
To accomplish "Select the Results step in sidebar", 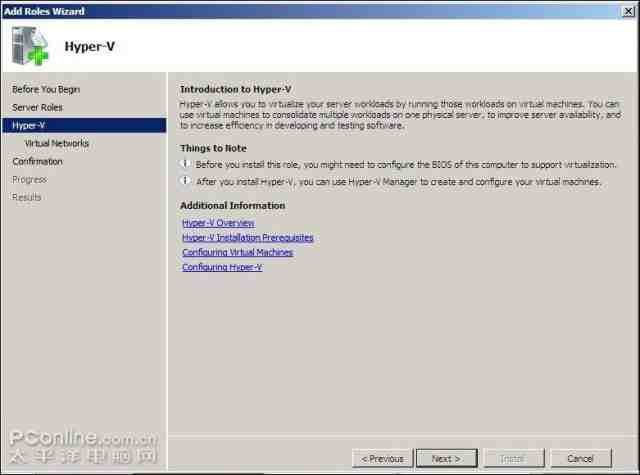I will [x=27, y=197].
